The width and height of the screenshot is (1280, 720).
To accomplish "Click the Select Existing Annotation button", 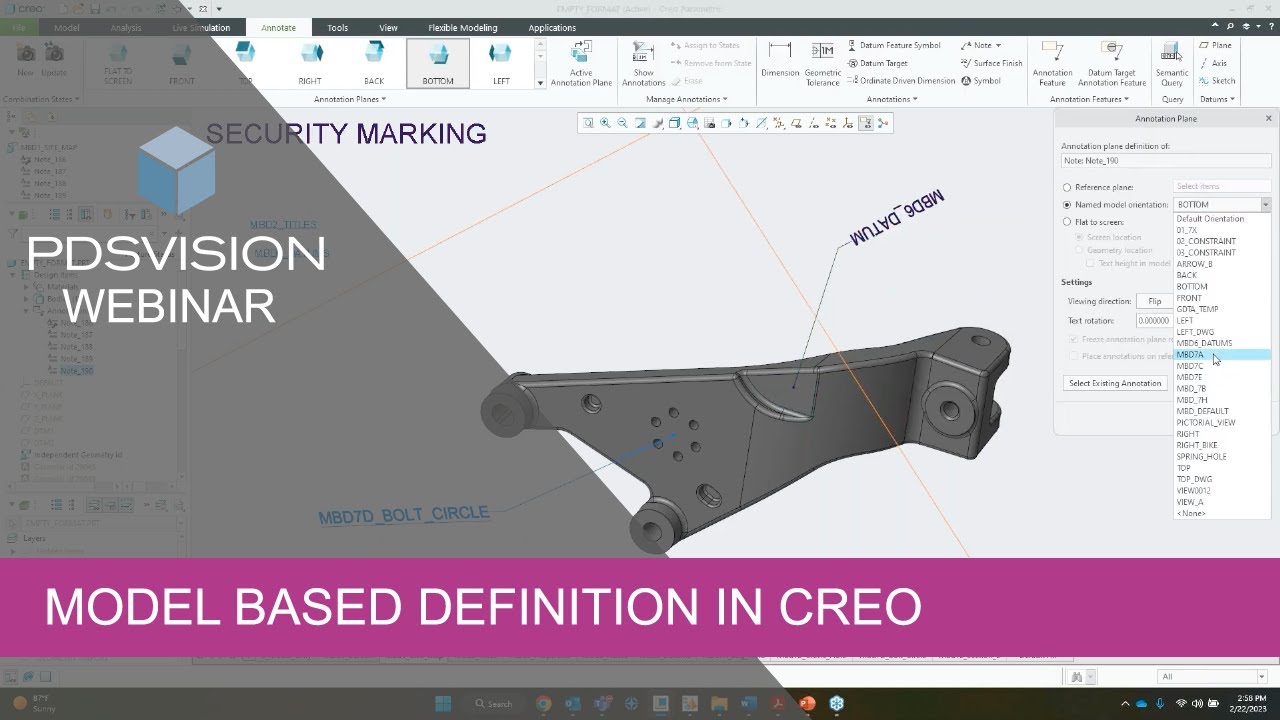I will click(1115, 383).
